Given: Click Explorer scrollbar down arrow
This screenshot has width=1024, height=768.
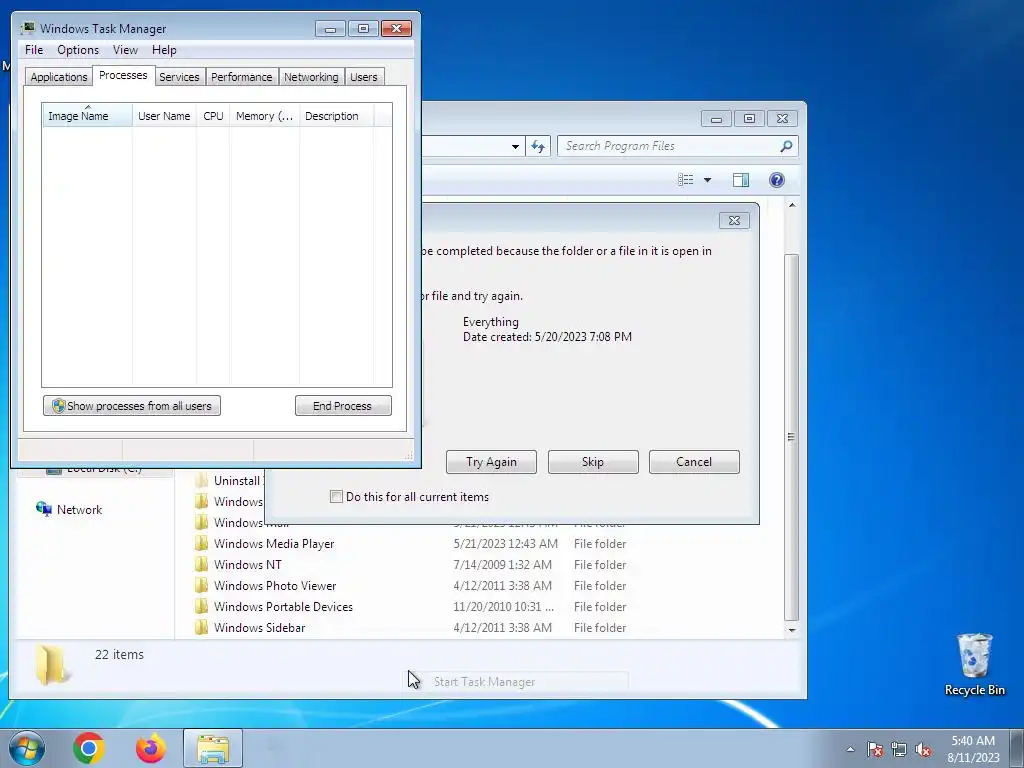Looking at the screenshot, I should click(792, 630).
